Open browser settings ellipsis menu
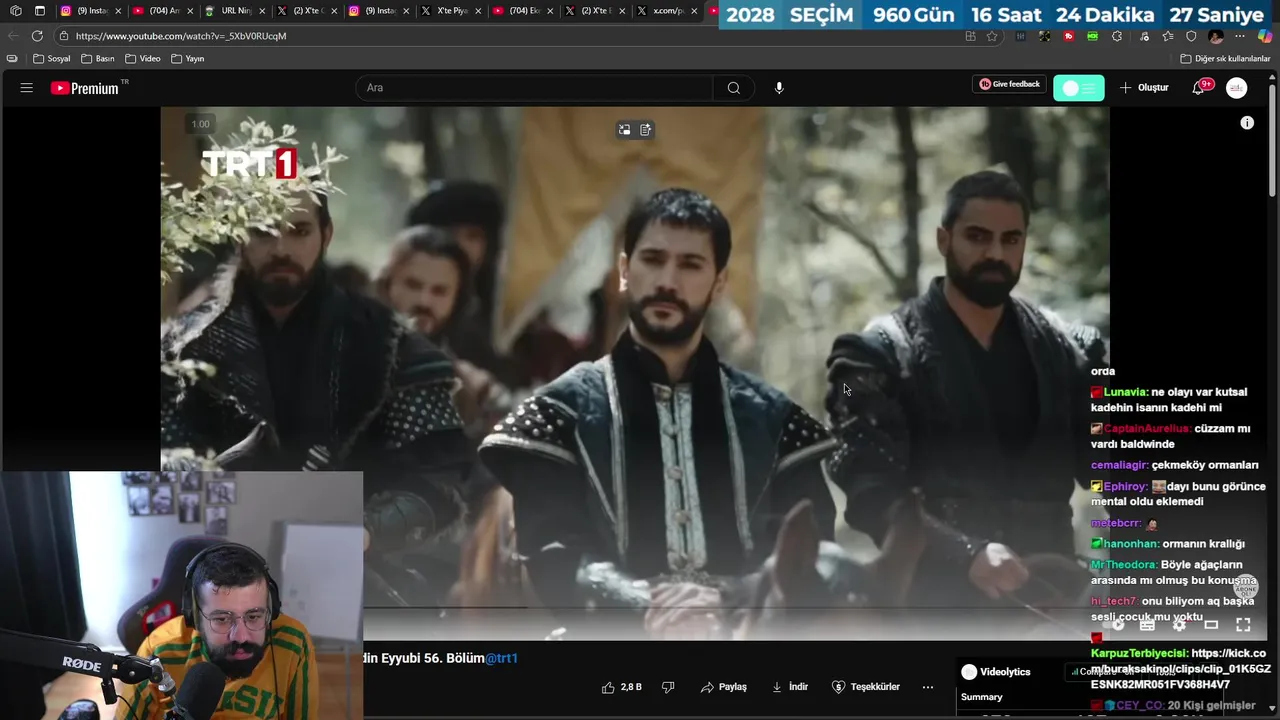 tap(1240, 36)
